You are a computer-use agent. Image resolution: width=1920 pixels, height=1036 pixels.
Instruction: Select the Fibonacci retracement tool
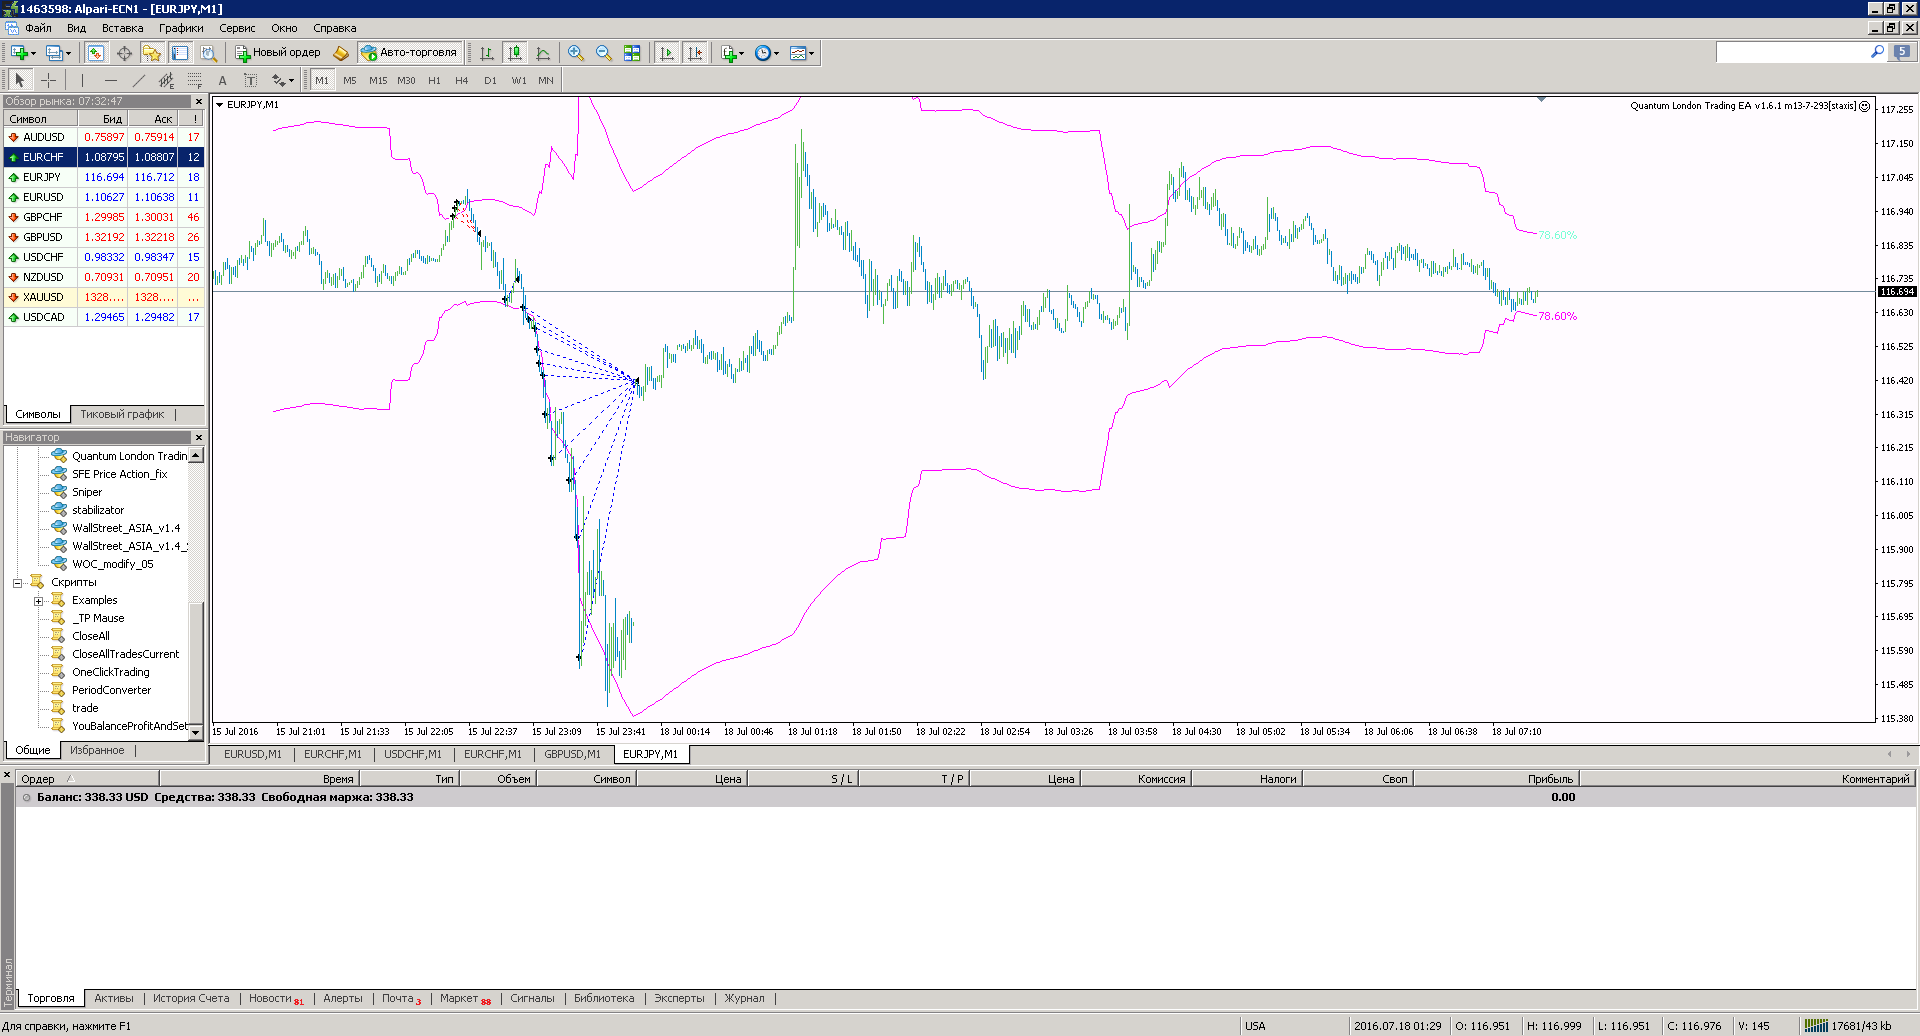(194, 80)
